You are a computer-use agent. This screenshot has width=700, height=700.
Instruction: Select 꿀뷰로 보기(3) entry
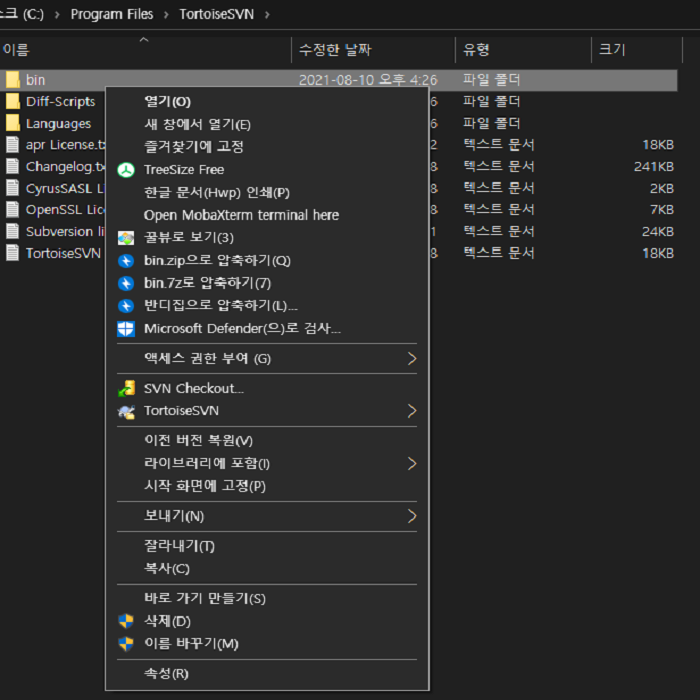tap(267, 238)
